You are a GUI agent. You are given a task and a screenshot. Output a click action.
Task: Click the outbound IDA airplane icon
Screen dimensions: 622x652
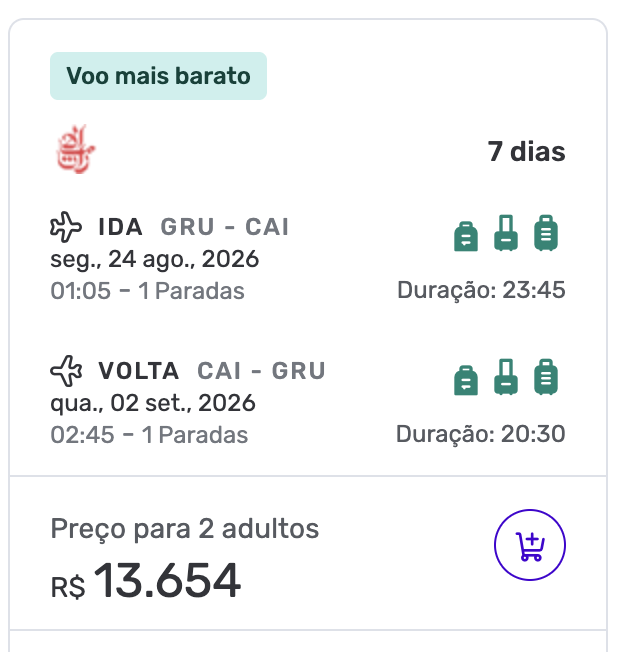pos(66,227)
